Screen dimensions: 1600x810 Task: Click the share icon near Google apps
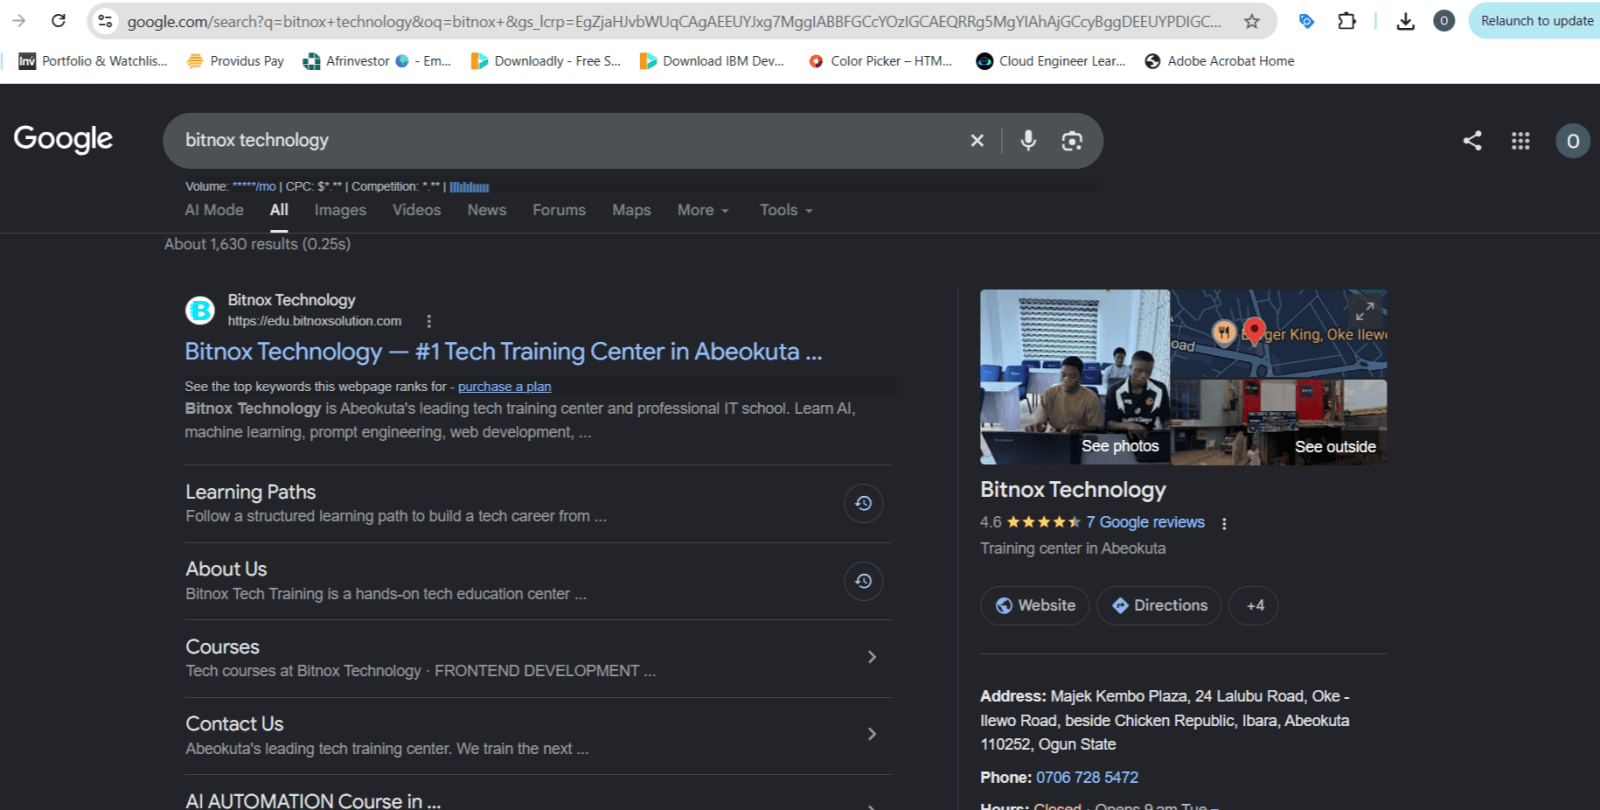(x=1472, y=141)
